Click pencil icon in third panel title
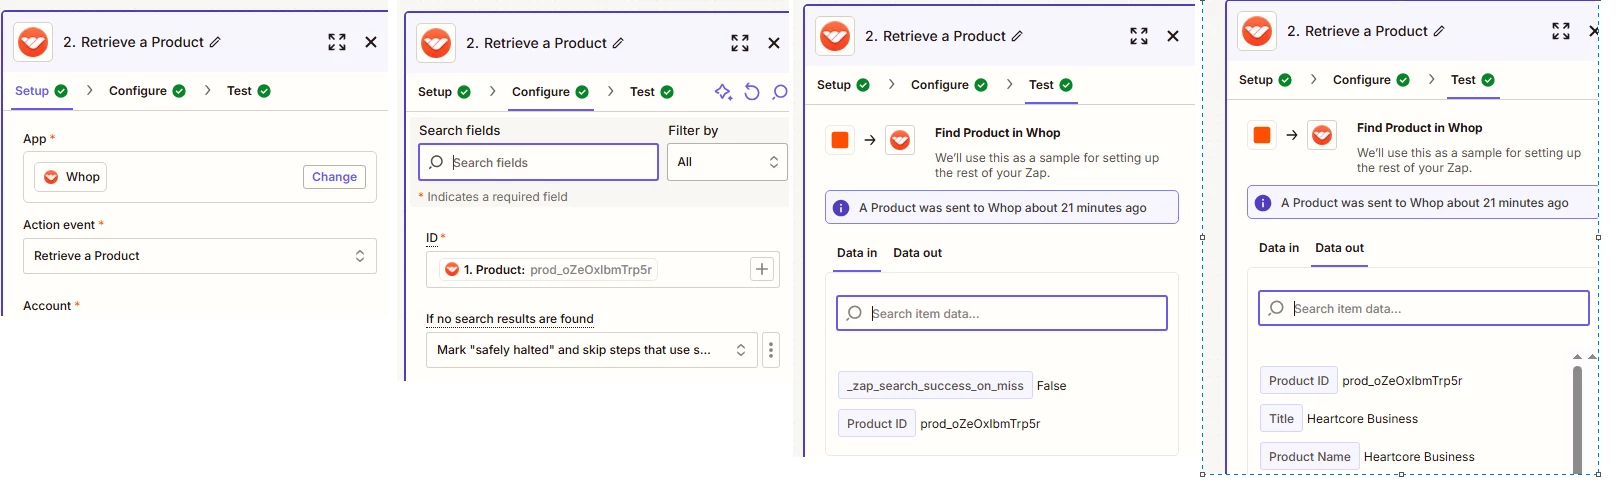Viewport: 1620px width, 500px height. (1017, 36)
